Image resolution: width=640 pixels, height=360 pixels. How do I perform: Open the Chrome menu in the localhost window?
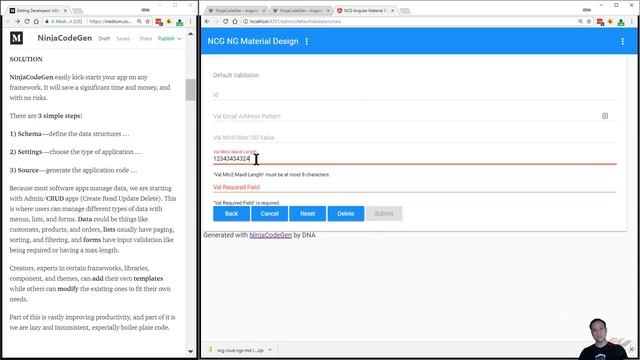[x=632, y=21]
